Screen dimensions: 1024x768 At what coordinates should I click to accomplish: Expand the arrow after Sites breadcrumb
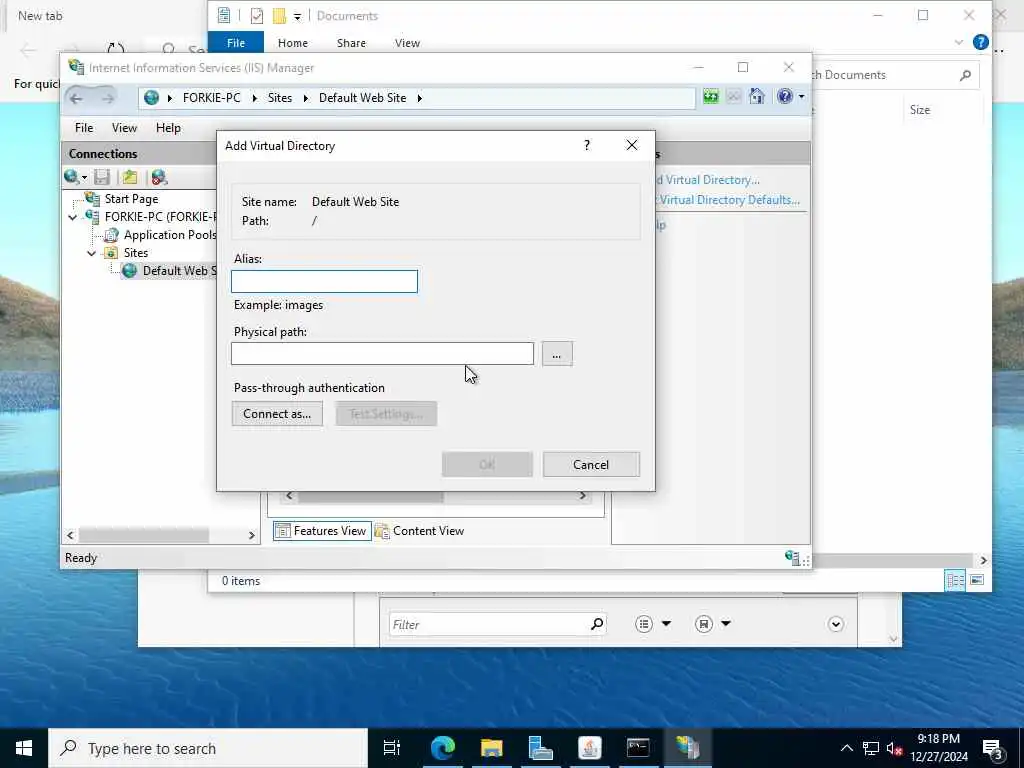coord(305,98)
